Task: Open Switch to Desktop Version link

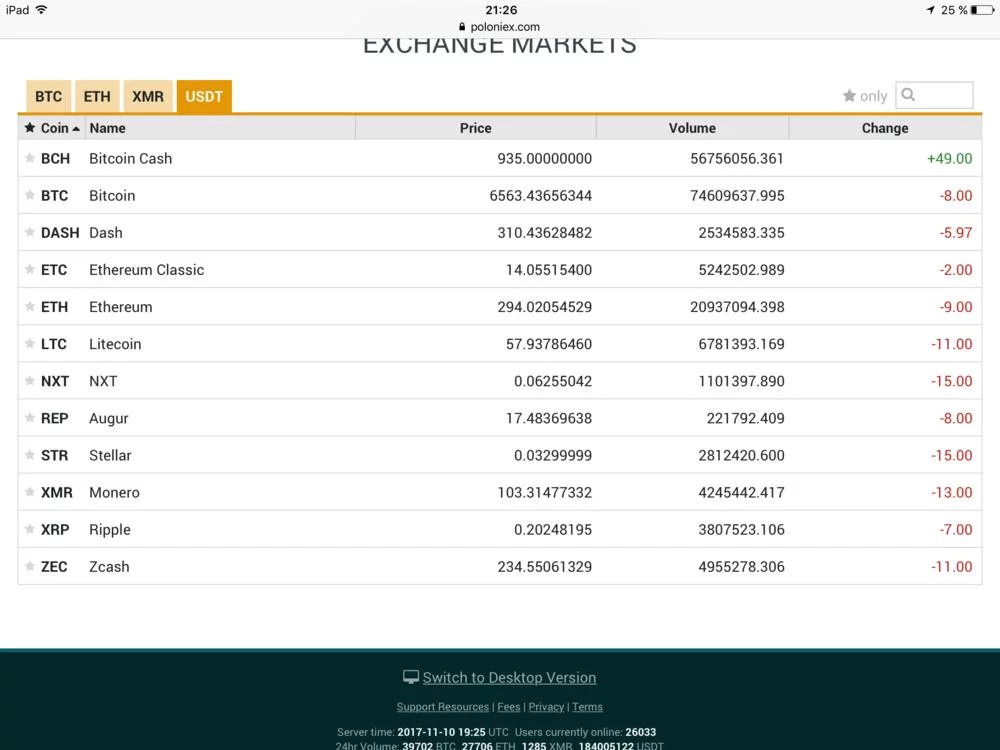Action: click(509, 677)
